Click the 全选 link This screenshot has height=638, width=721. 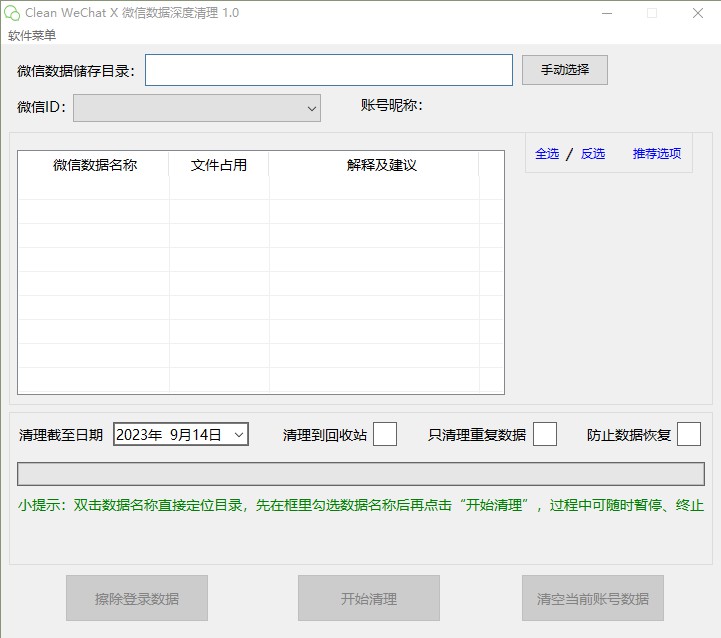pos(547,153)
